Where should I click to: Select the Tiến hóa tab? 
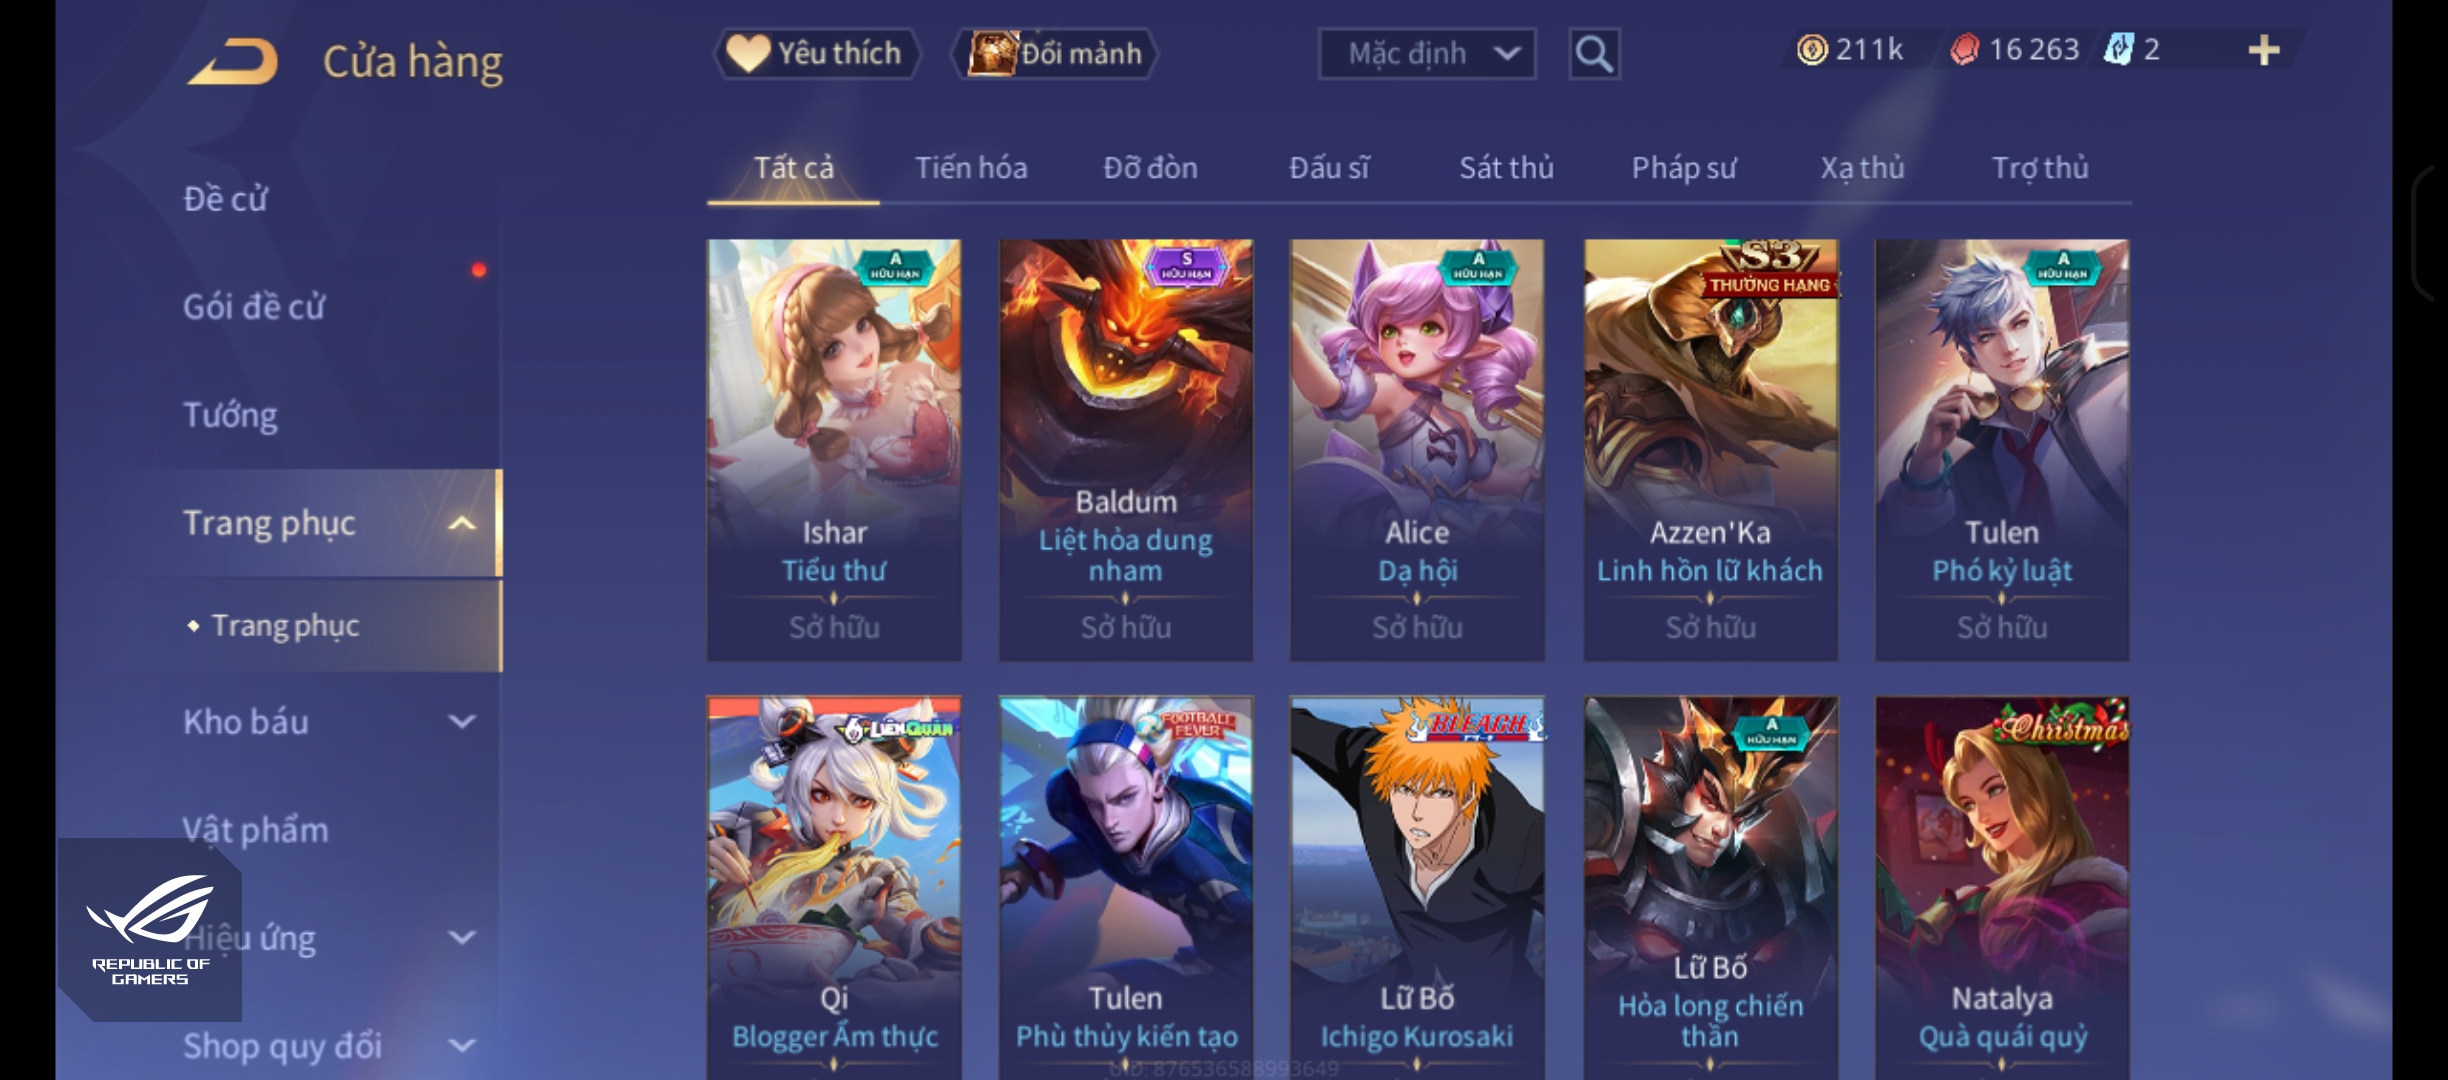pos(971,168)
